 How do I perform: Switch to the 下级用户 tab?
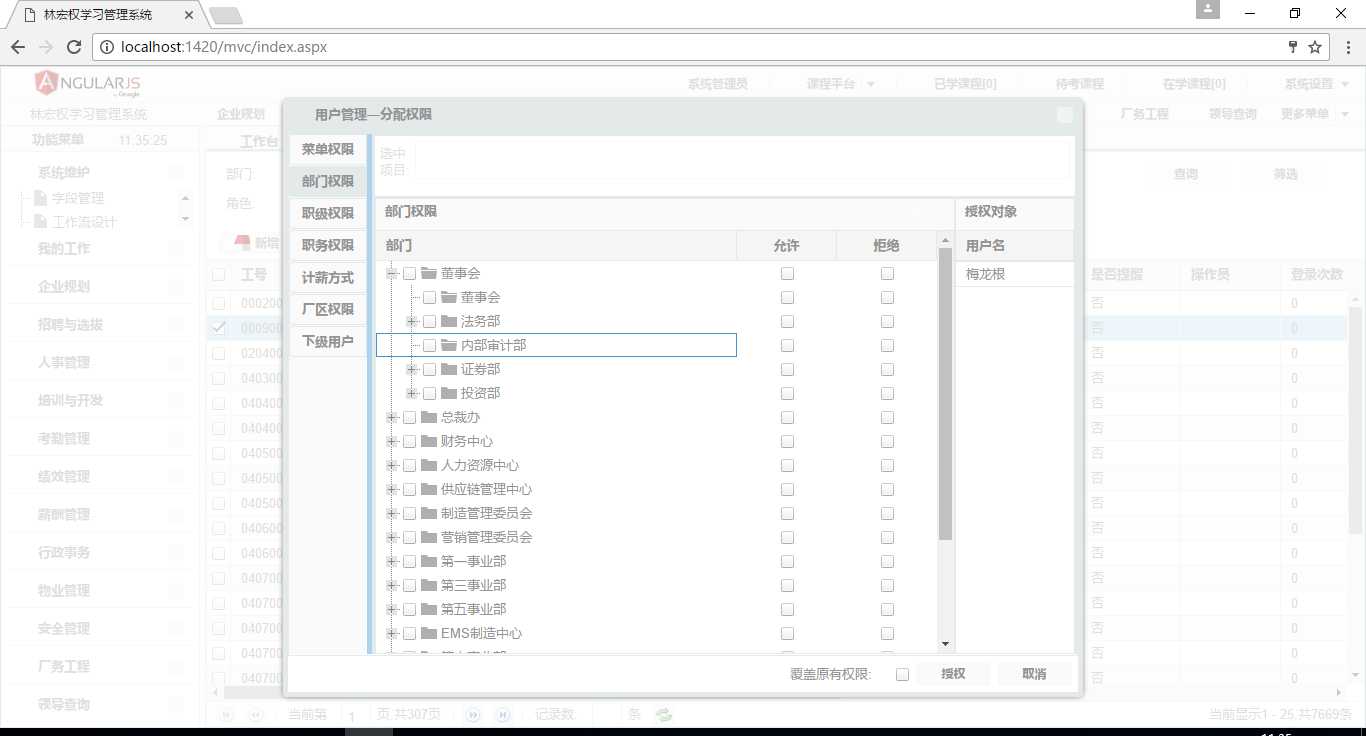click(x=328, y=341)
